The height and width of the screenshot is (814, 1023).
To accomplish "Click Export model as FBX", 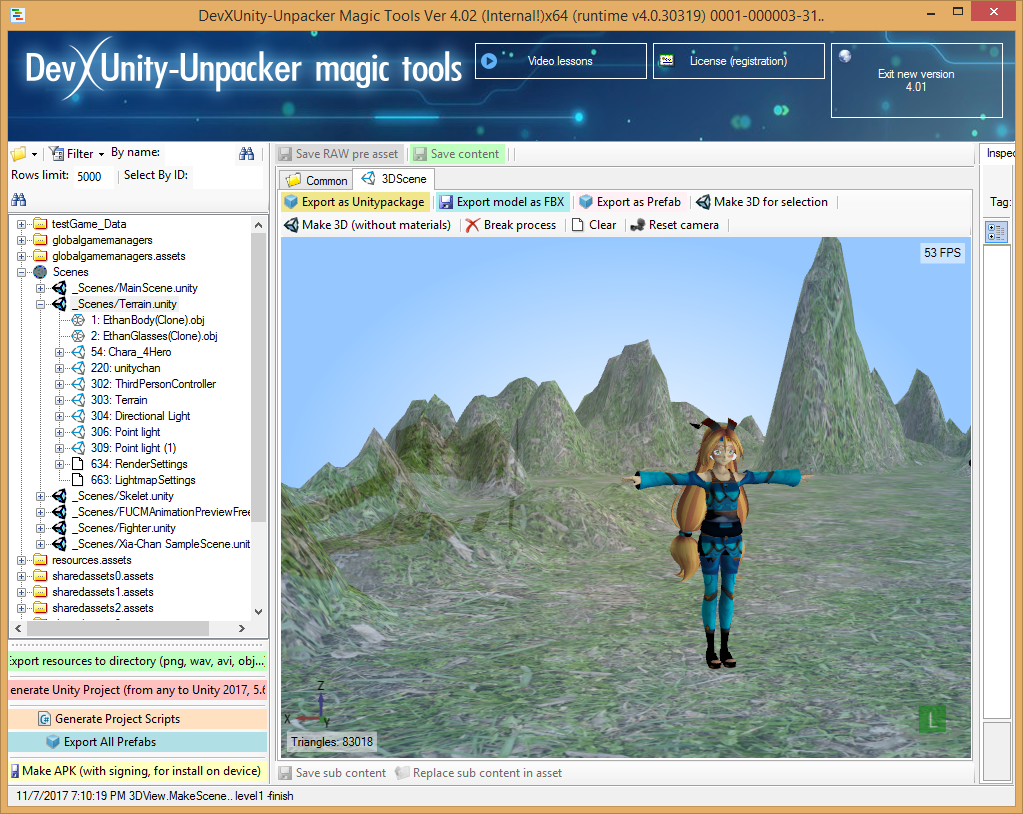I will 502,202.
